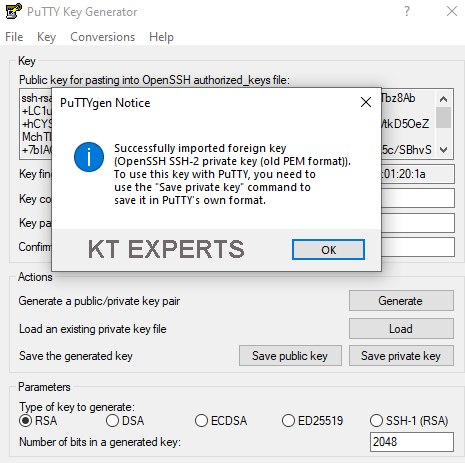
Task: Close the PuTTY Key Generator window
Action: [x=452, y=11]
